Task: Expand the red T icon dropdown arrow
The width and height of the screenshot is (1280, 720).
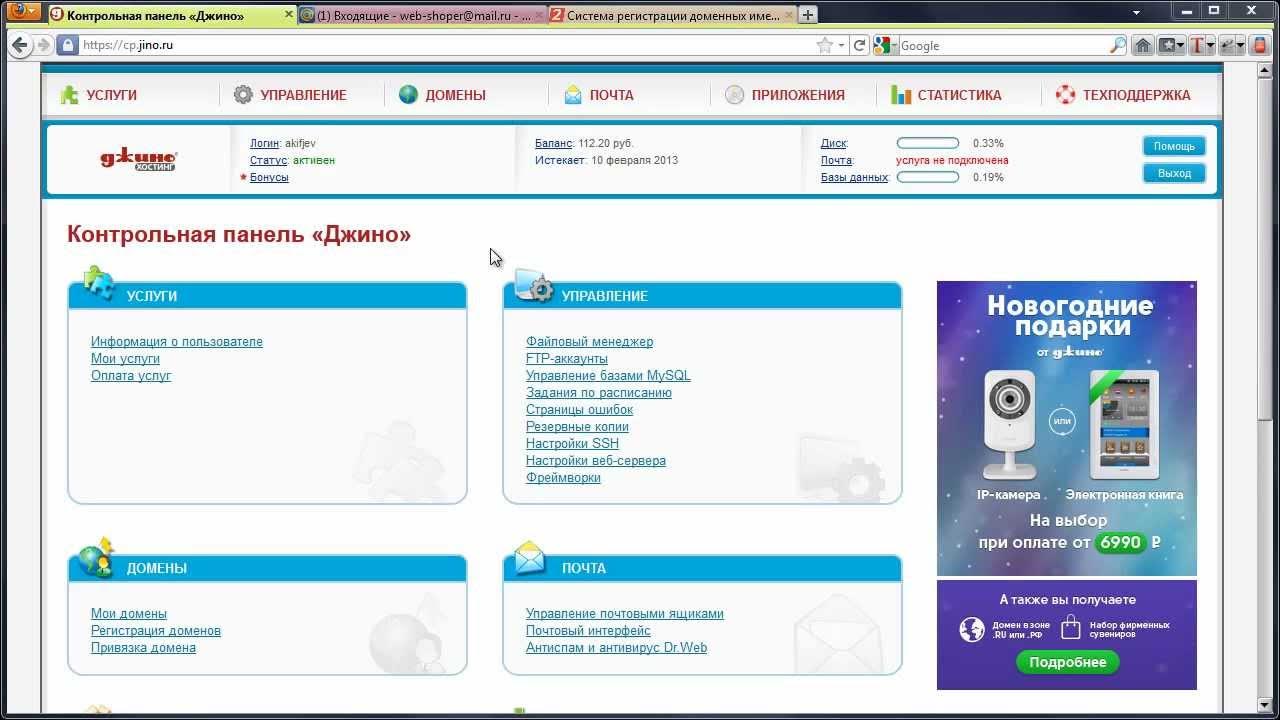Action: click(x=1210, y=45)
